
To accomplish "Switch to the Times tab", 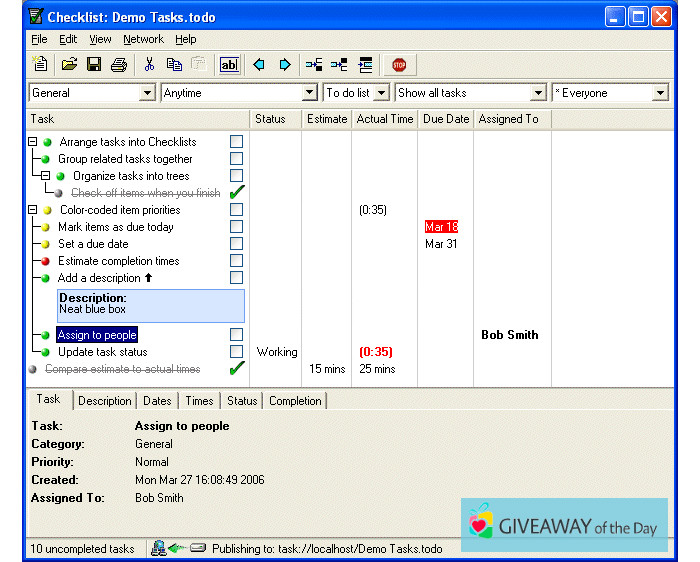I will (199, 401).
